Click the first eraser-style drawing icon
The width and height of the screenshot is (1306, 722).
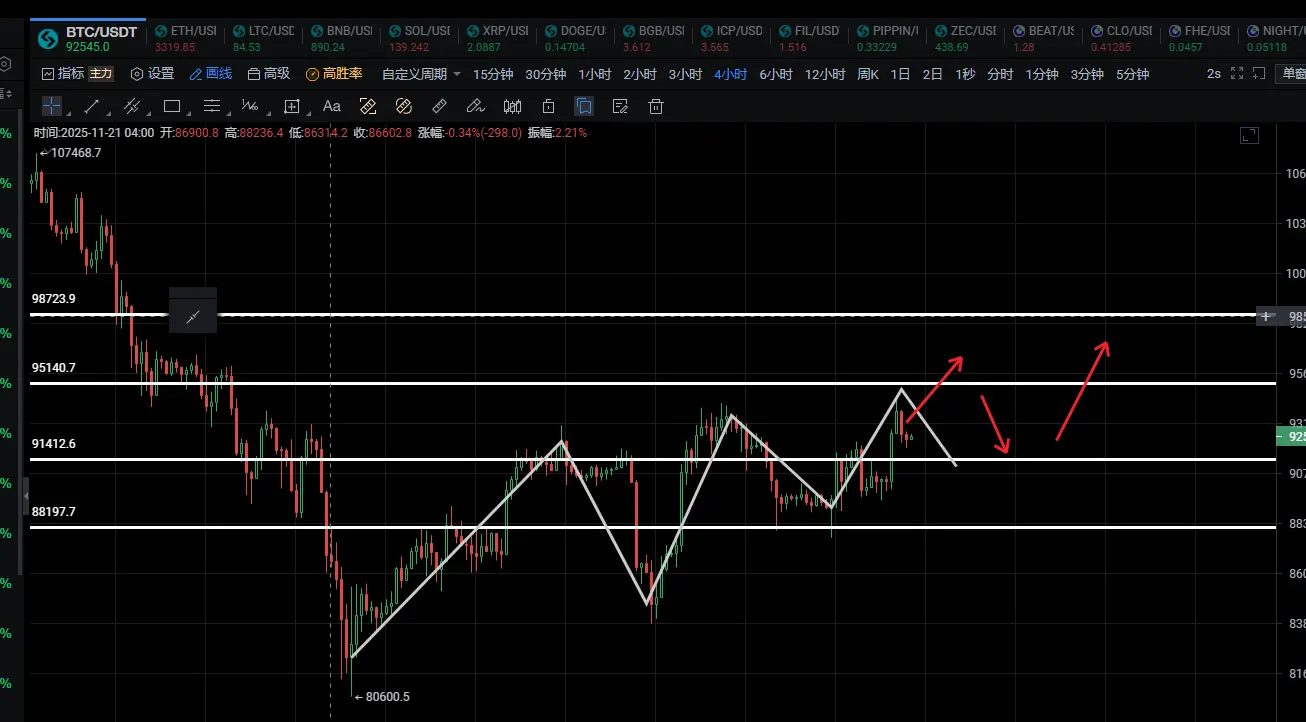tap(368, 106)
